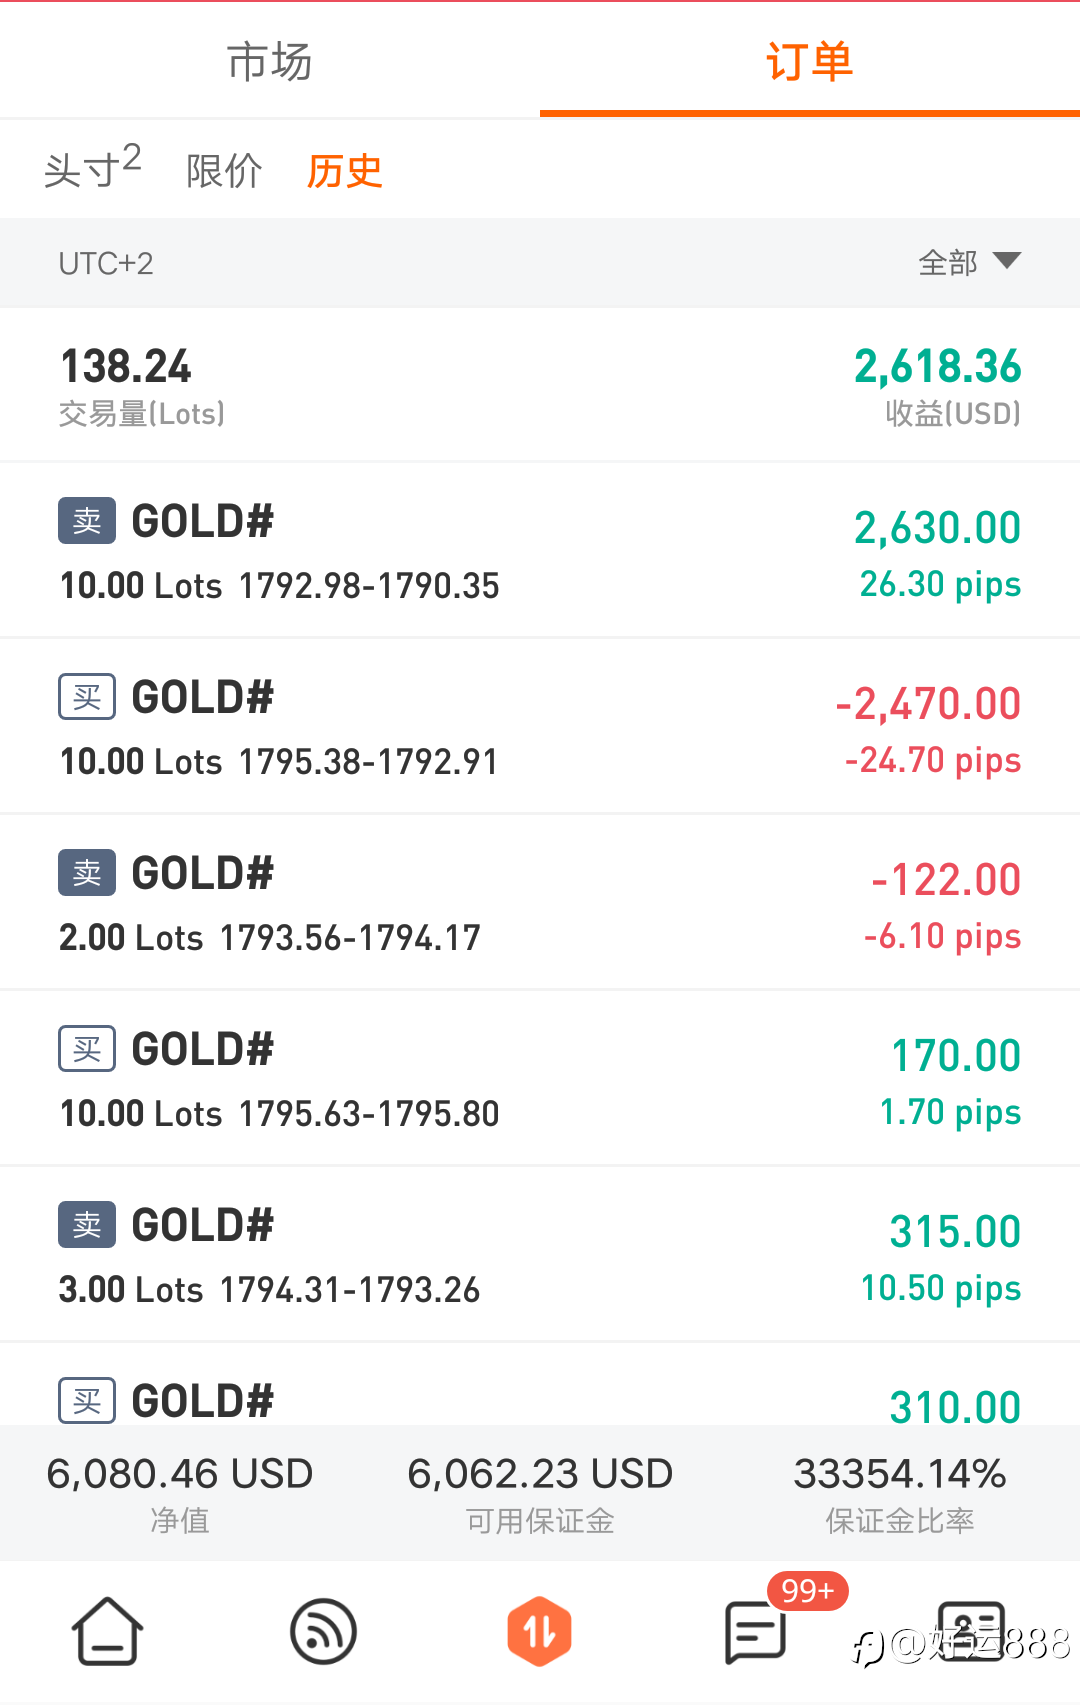Select the 历史 history sub-tab
This screenshot has height=1705, width=1080.
click(x=344, y=171)
